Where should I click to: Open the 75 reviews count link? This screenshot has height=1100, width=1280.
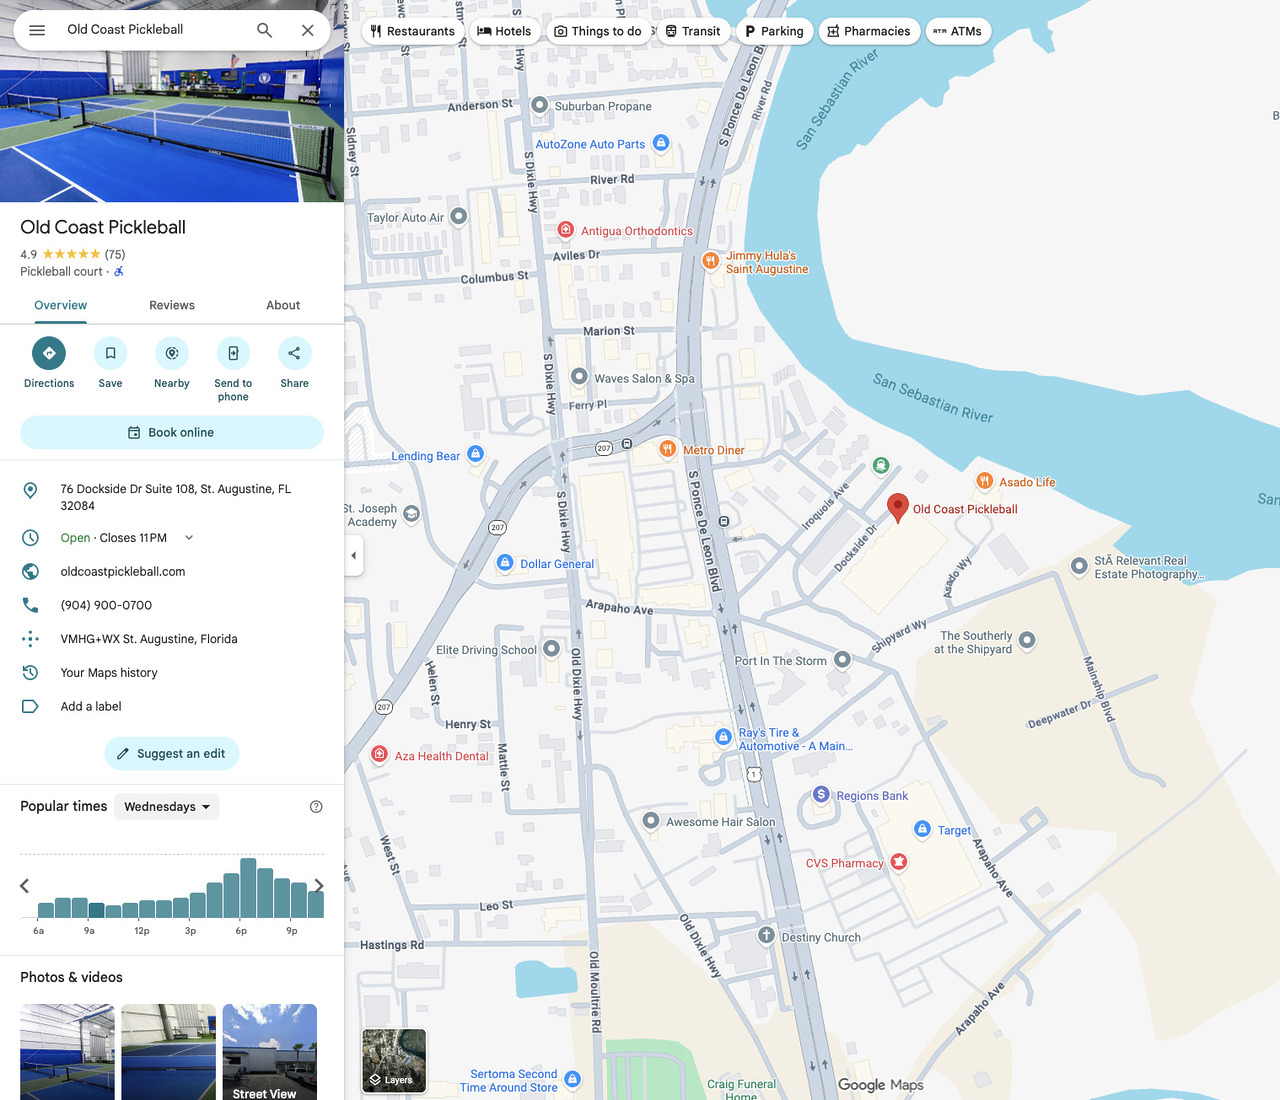115,255
